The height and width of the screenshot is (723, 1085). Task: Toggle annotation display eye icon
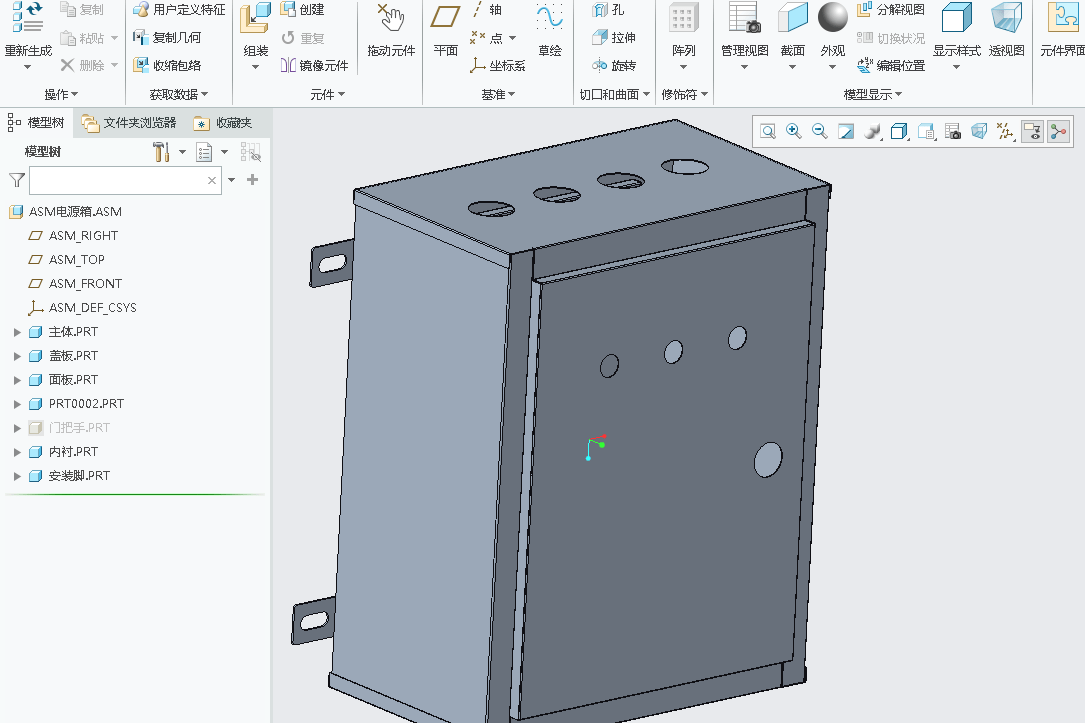click(x=1032, y=131)
